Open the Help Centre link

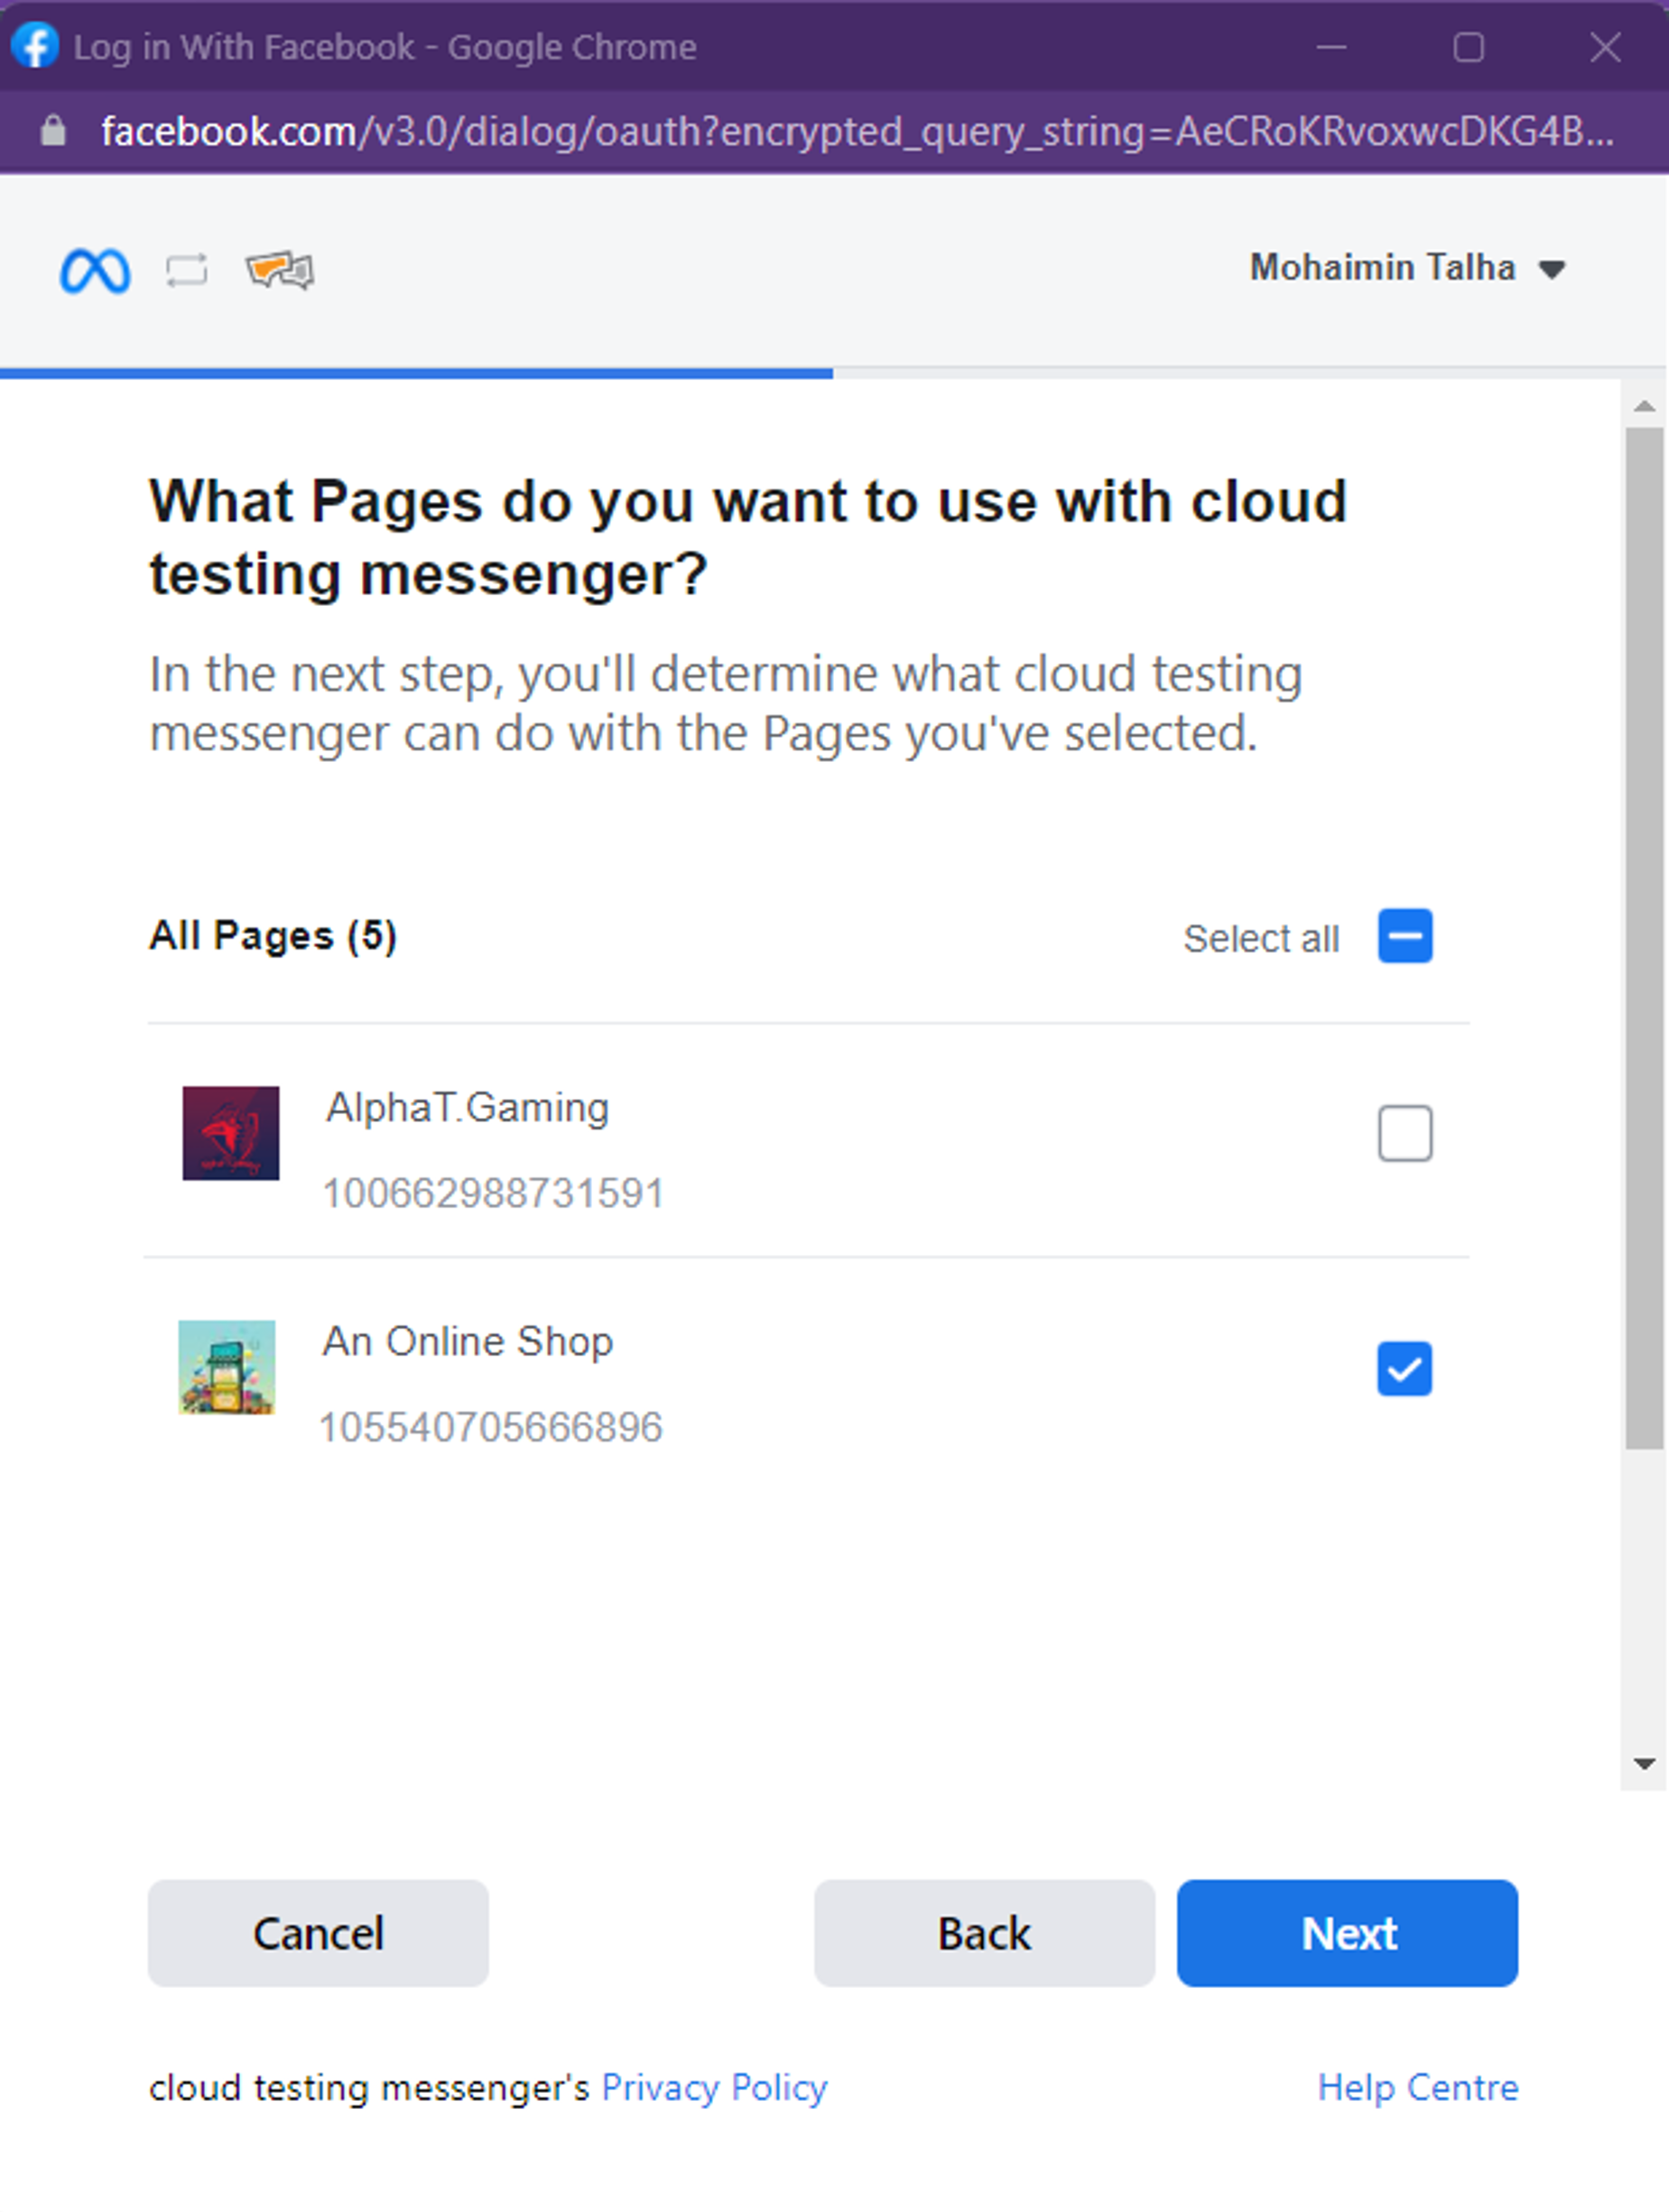[x=1418, y=2088]
